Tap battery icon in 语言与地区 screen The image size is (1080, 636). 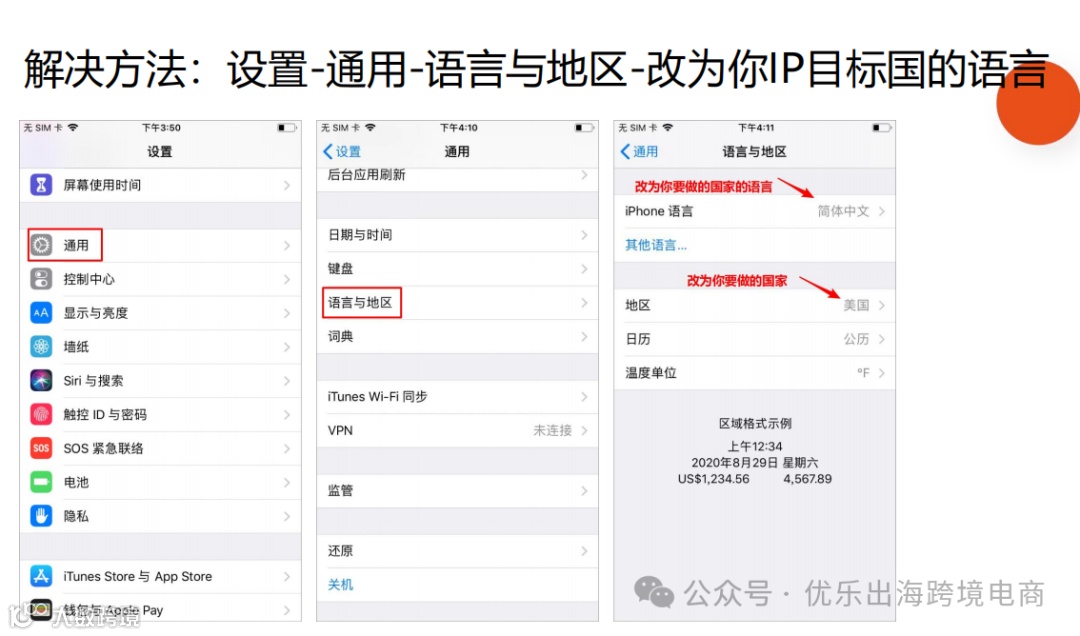882,127
